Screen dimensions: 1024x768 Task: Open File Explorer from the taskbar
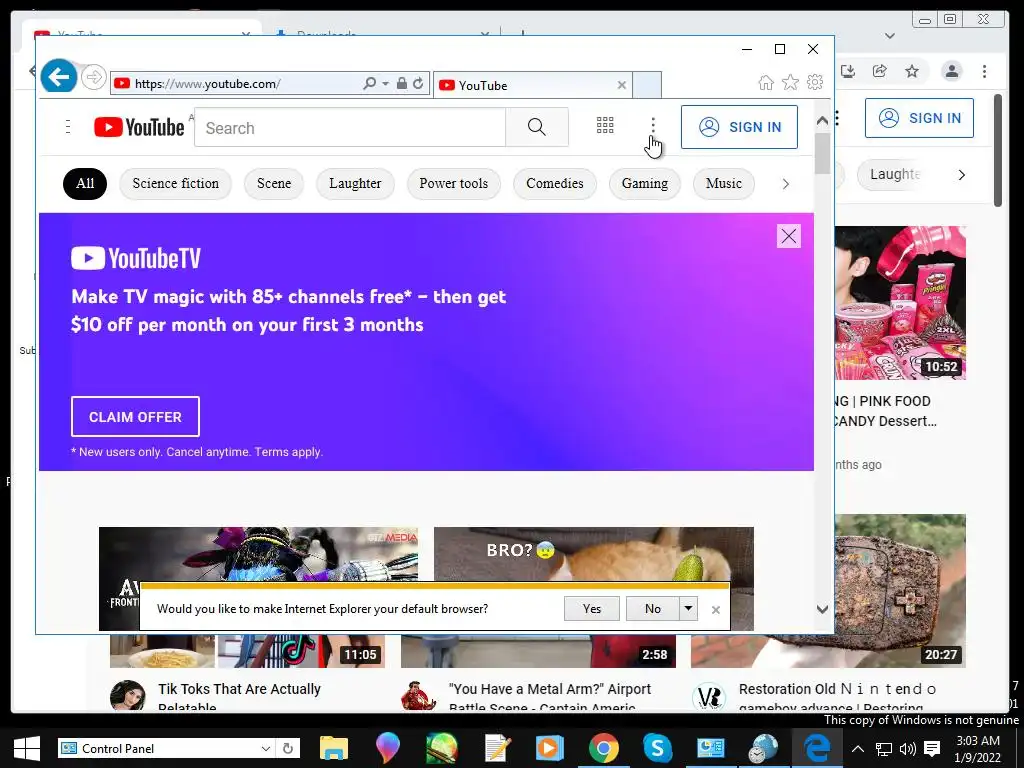(x=334, y=748)
